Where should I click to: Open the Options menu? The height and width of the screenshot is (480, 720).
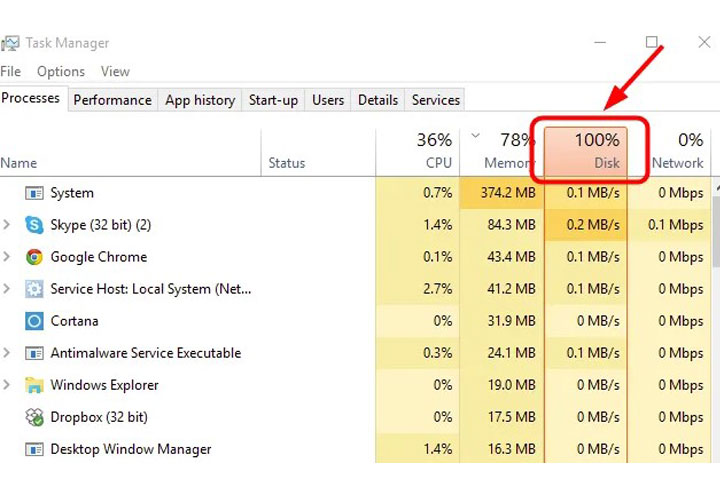pyautogui.click(x=61, y=72)
